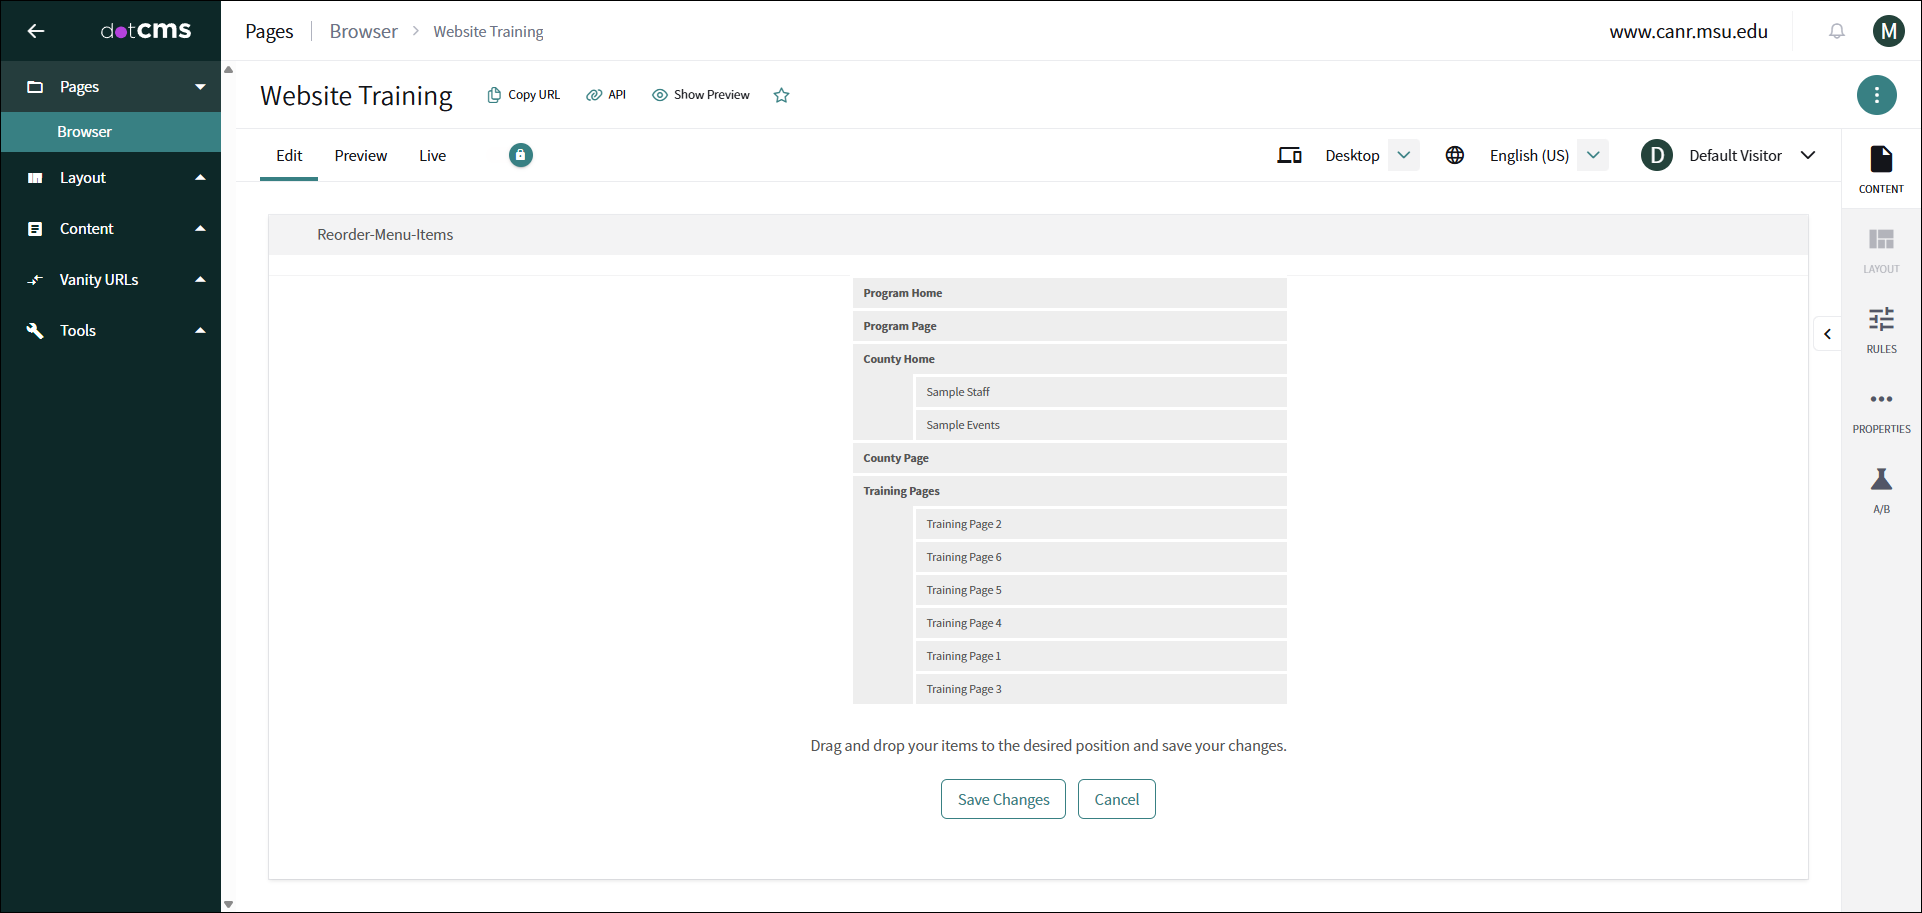Open the Desktop device dropdown
Screen dimensions: 1922x913
pos(1403,155)
